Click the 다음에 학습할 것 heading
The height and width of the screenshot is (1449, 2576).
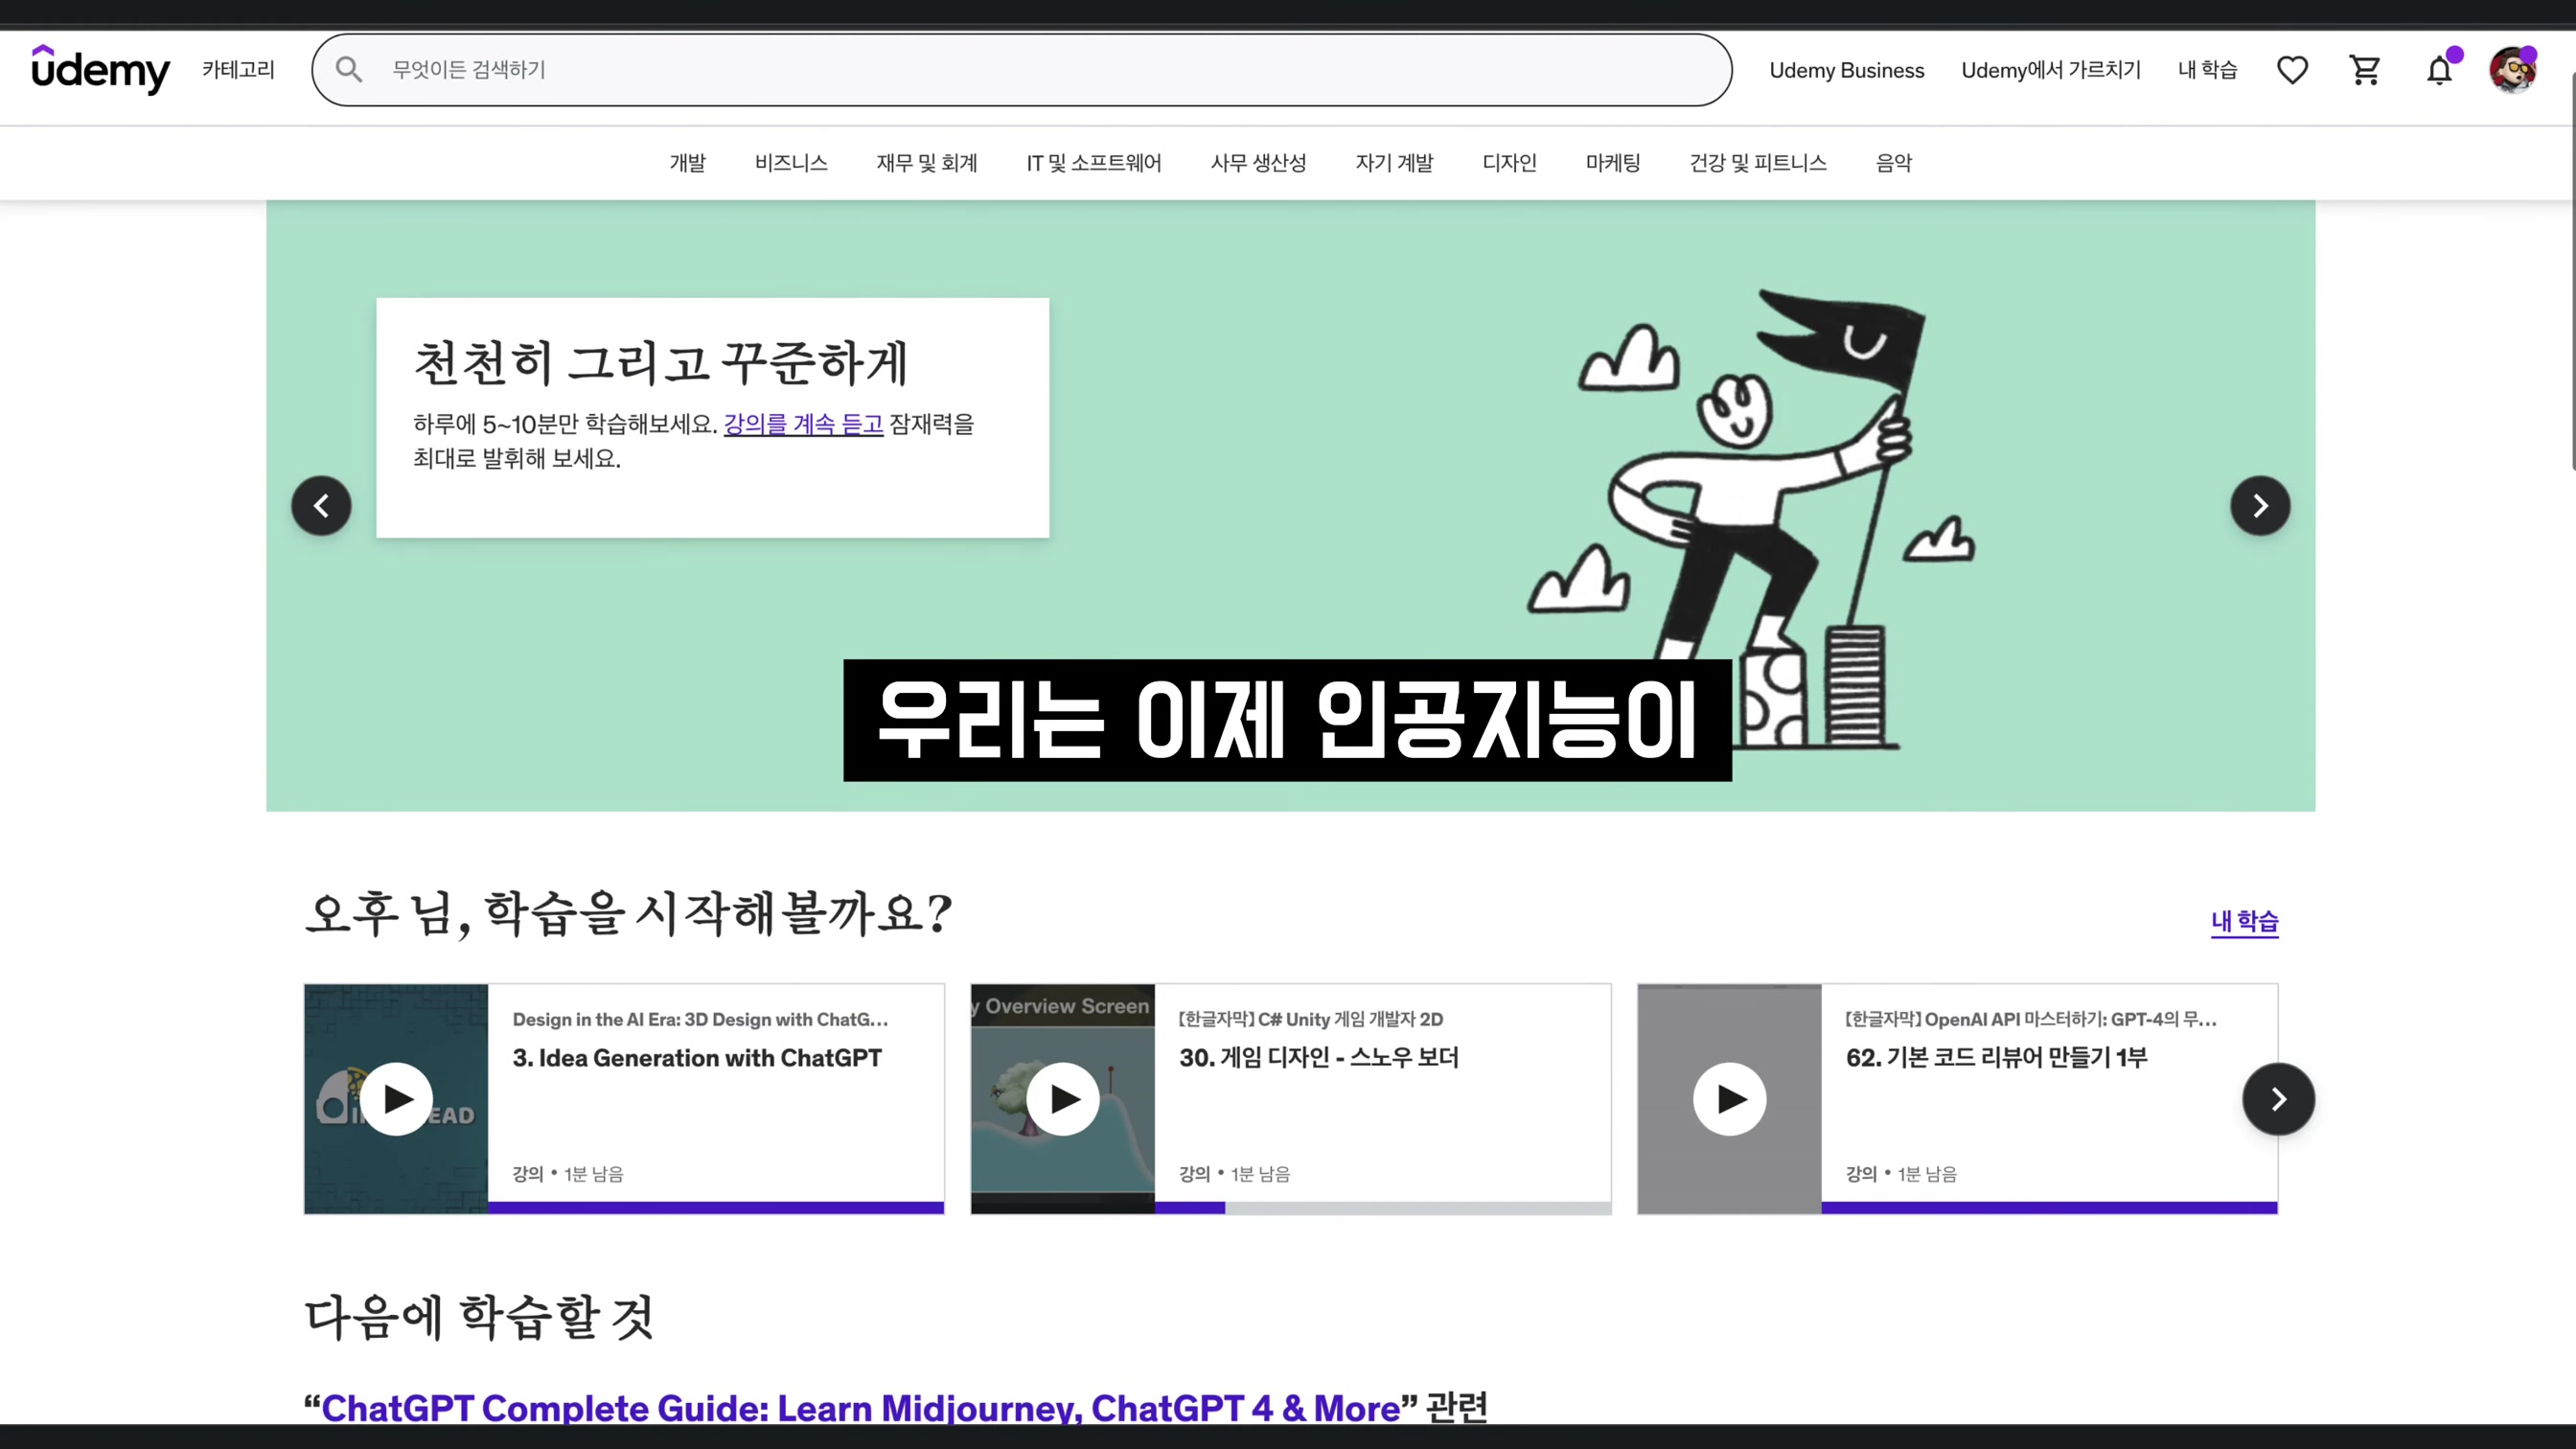(x=479, y=1317)
